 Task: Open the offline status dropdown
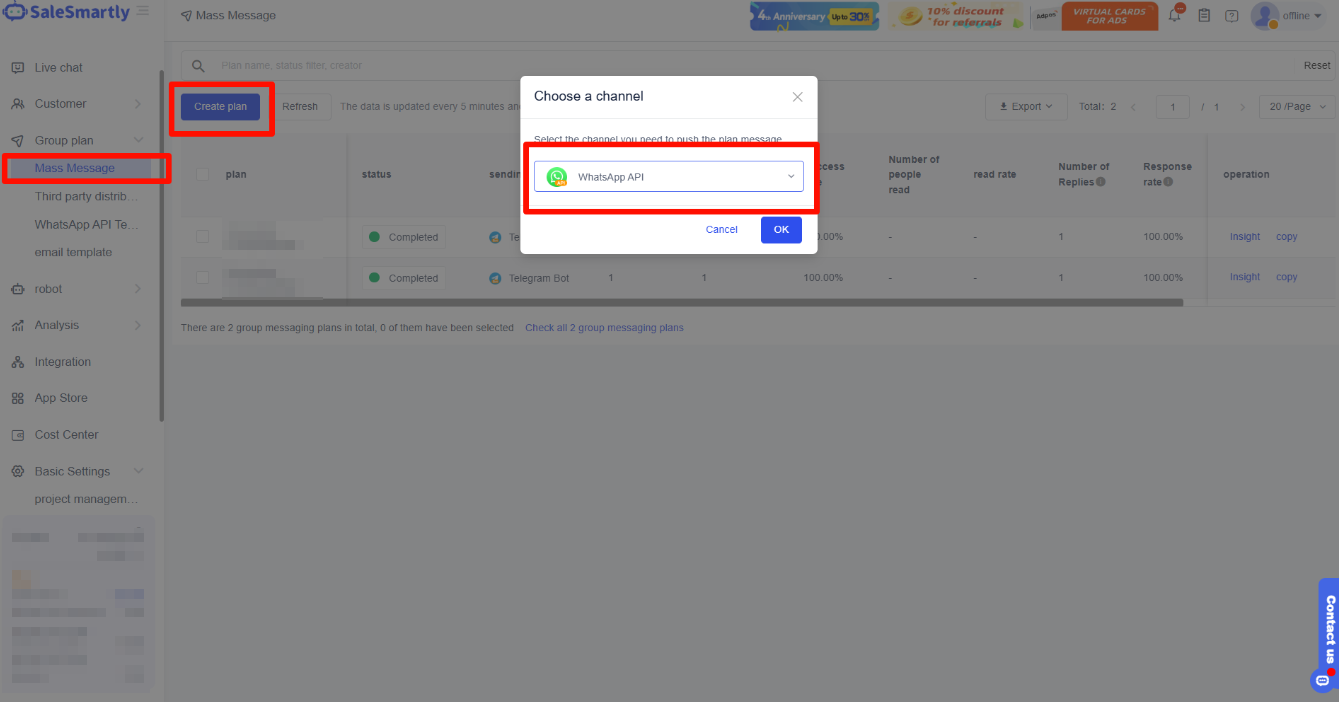click(x=1302, y=16)
